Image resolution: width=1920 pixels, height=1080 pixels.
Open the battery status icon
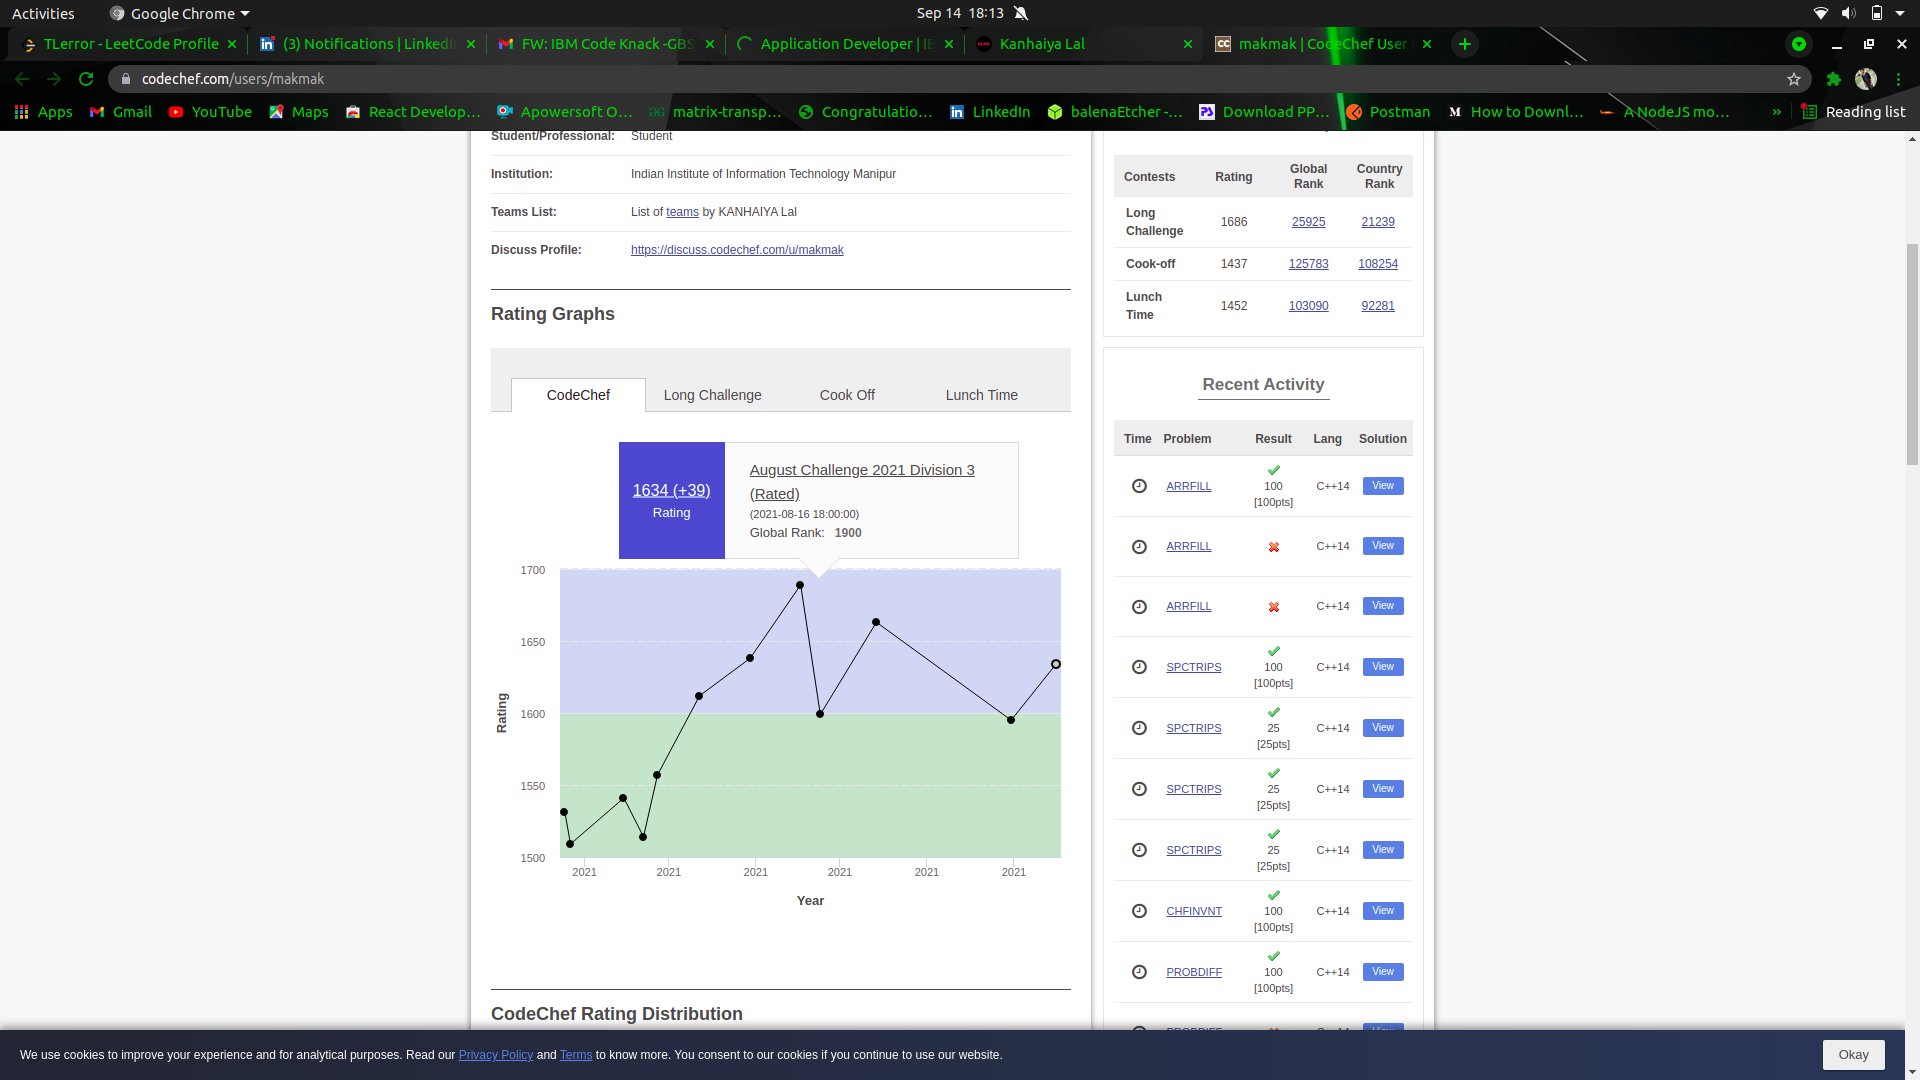pos(1877,13)
